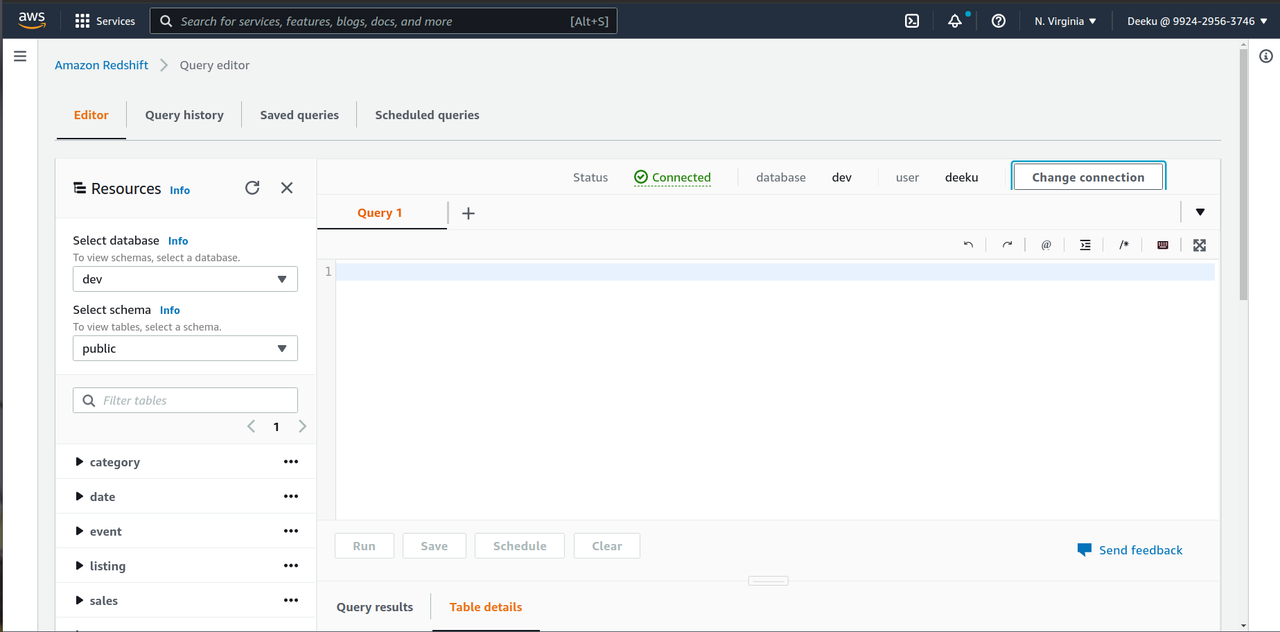Redo the editor change
Image resolution: width=1280 pixels, height=632 pixels.
(x=1007, y=245)
